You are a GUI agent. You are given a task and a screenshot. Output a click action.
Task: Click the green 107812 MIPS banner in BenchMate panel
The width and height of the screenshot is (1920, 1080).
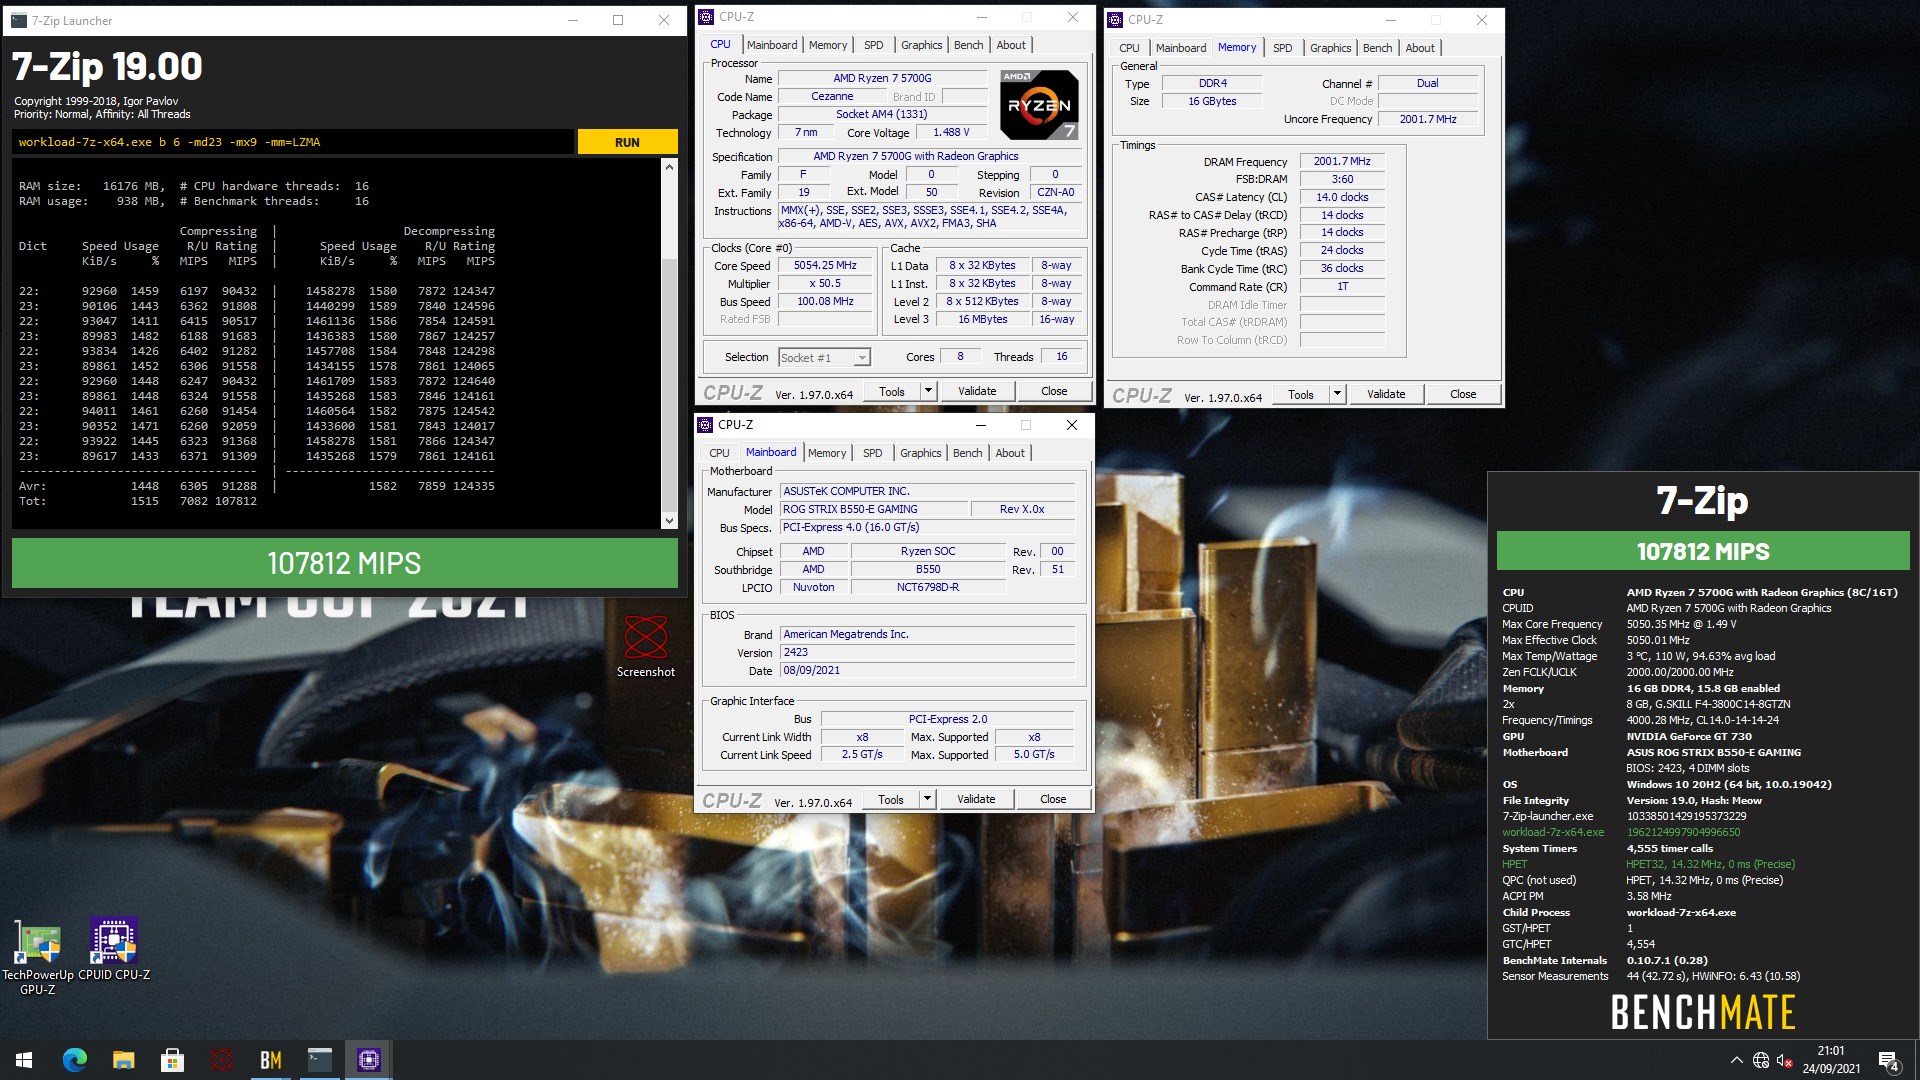(1702, 551)
